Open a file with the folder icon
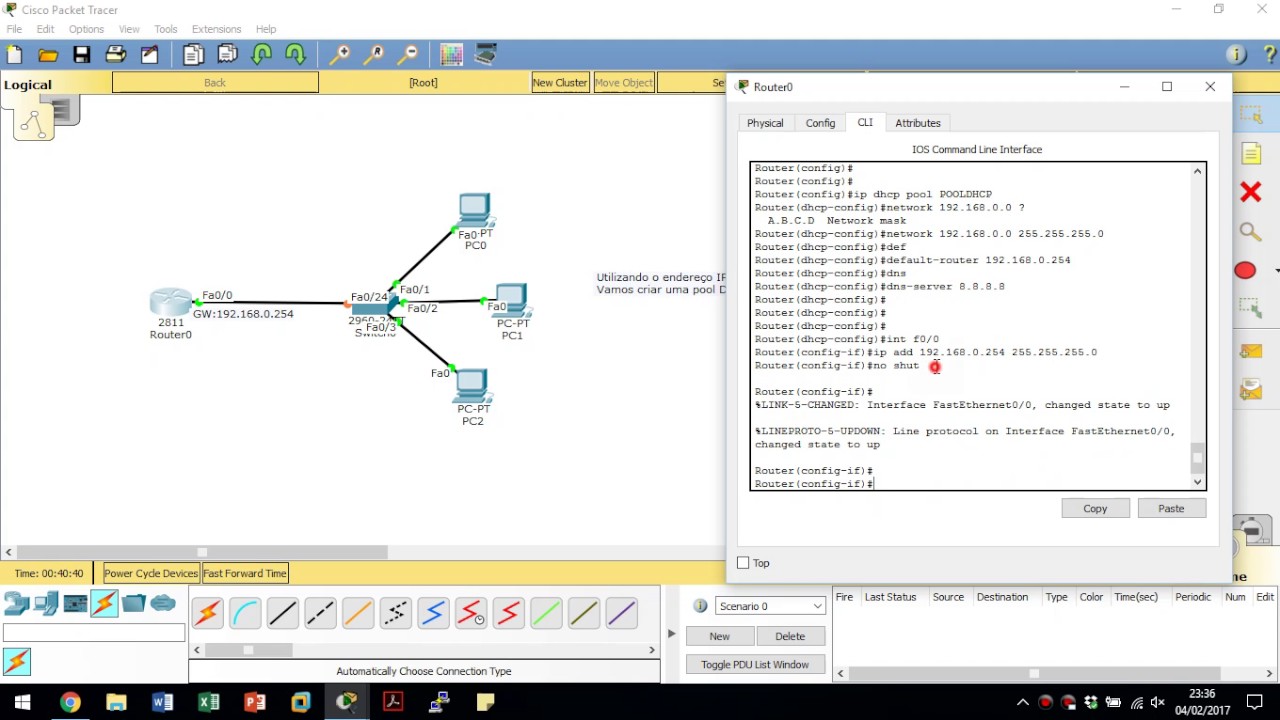The height and width of the screenshot is (720, 1280). [48, 55]
